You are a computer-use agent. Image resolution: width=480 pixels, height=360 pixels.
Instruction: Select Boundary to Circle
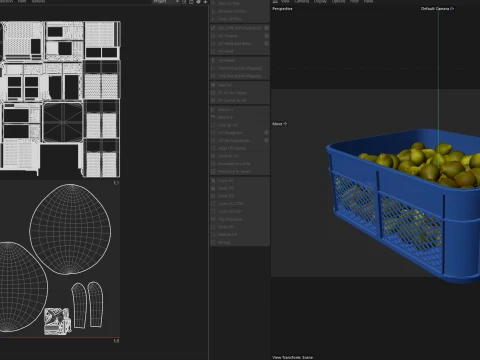[240, 164]
